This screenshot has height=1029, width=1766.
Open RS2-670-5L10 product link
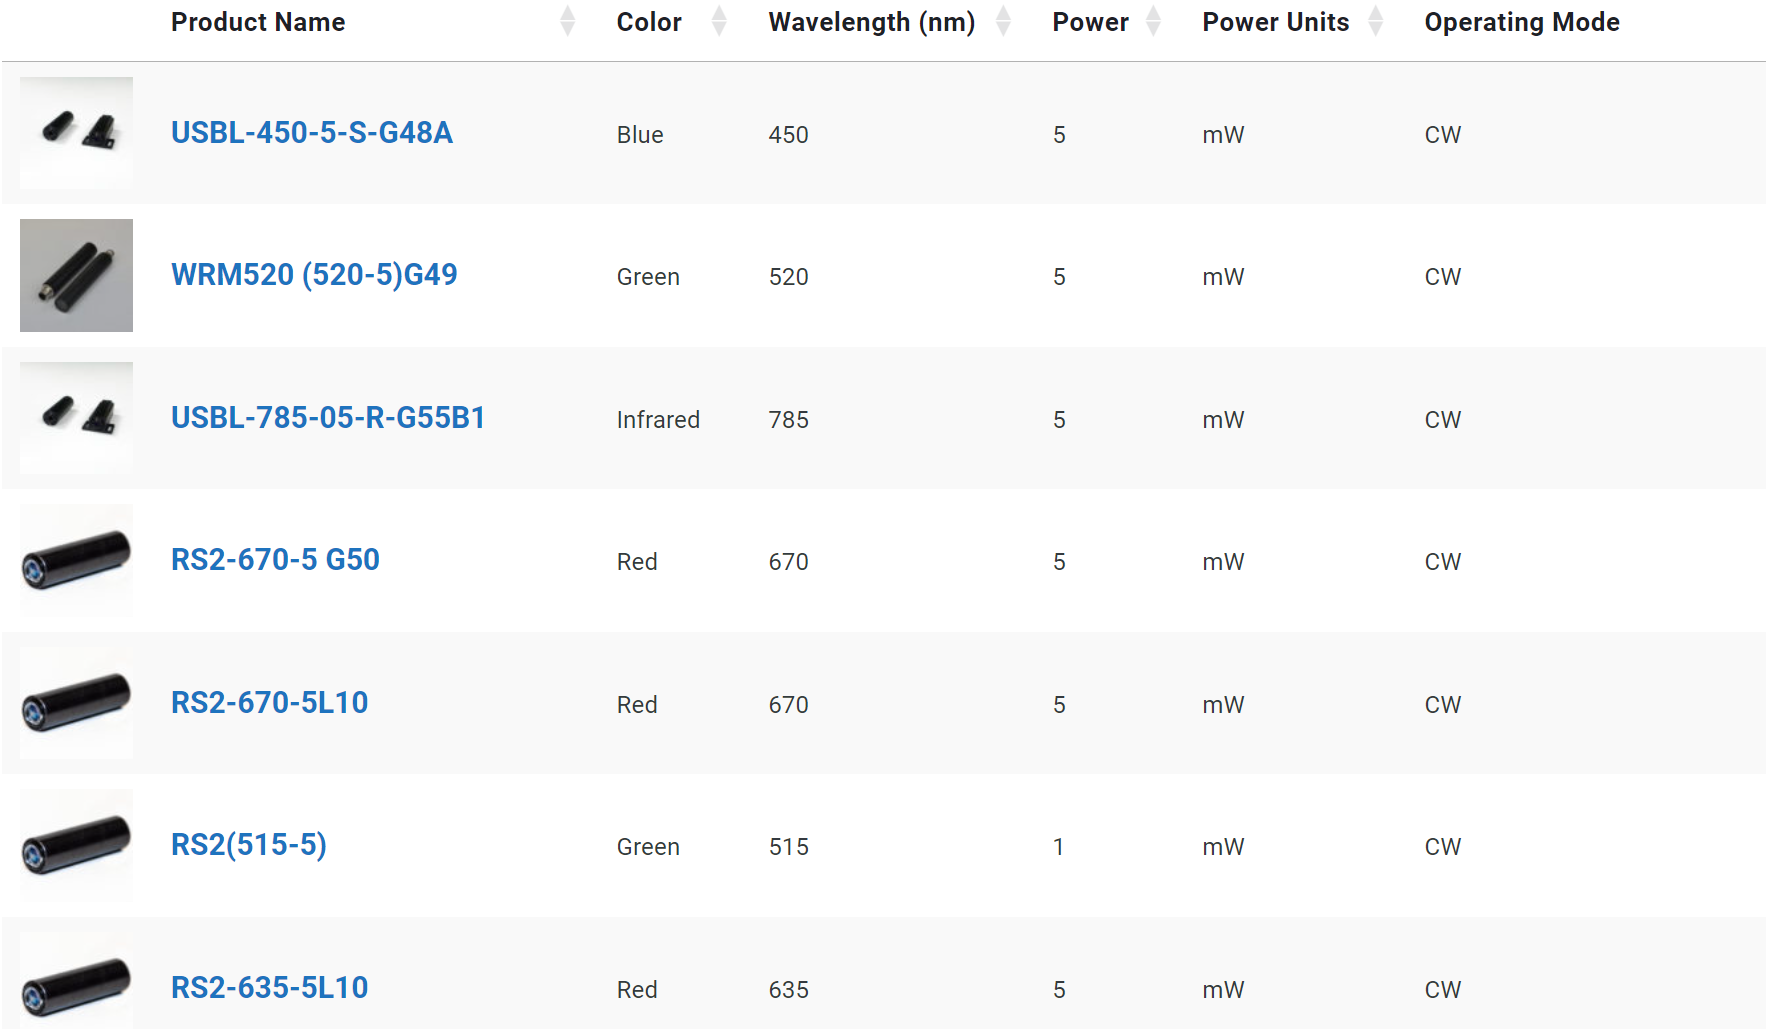270,703
